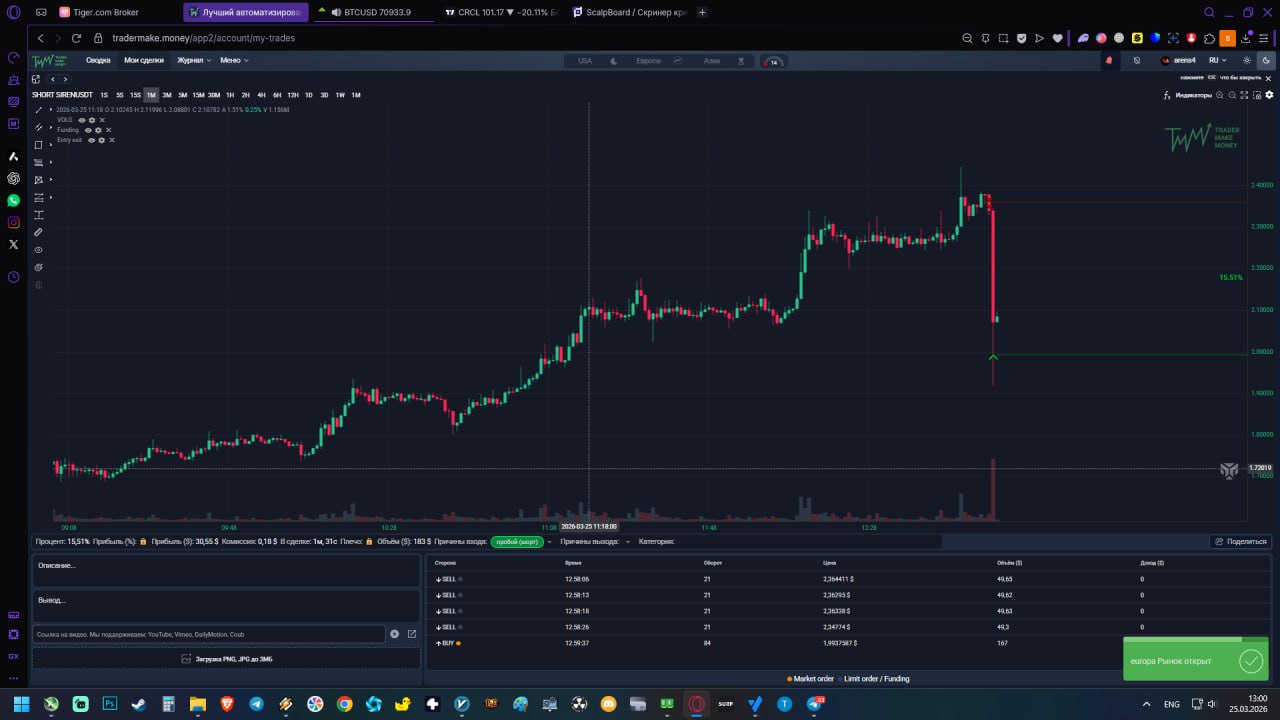Image resolution: width=1280 pixels, height=720 pixels.
Task: Select the 15M timeframe
Action: (198, 95)
